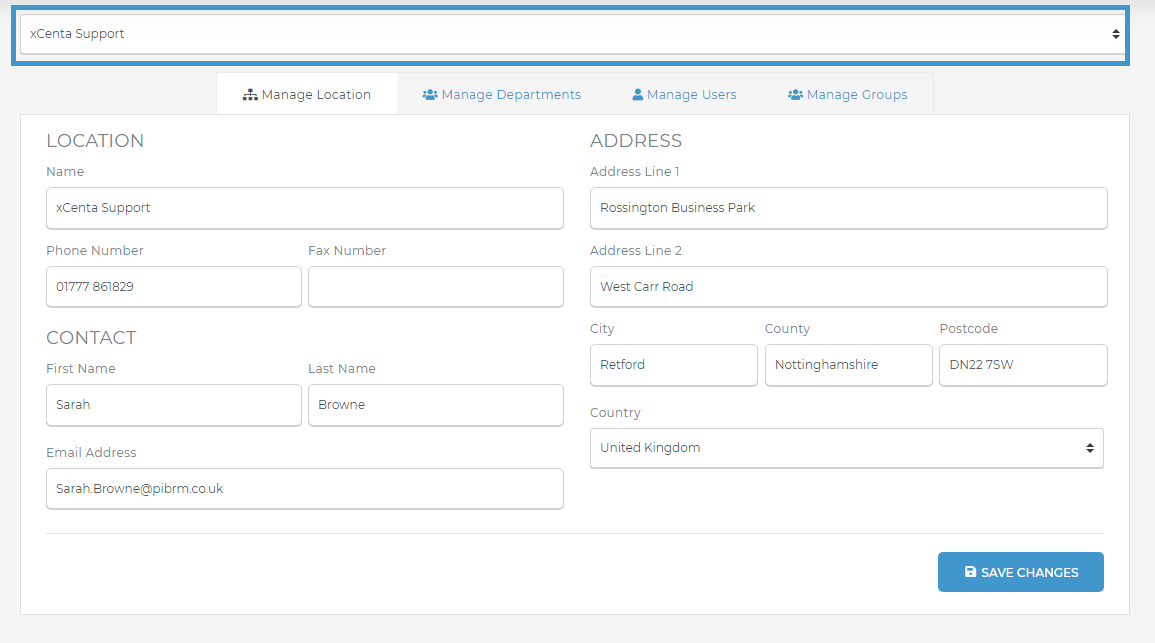This screenshot has width=1155, height=643.
Task: Click the Postcode label
Action: (x=969, y=328)
